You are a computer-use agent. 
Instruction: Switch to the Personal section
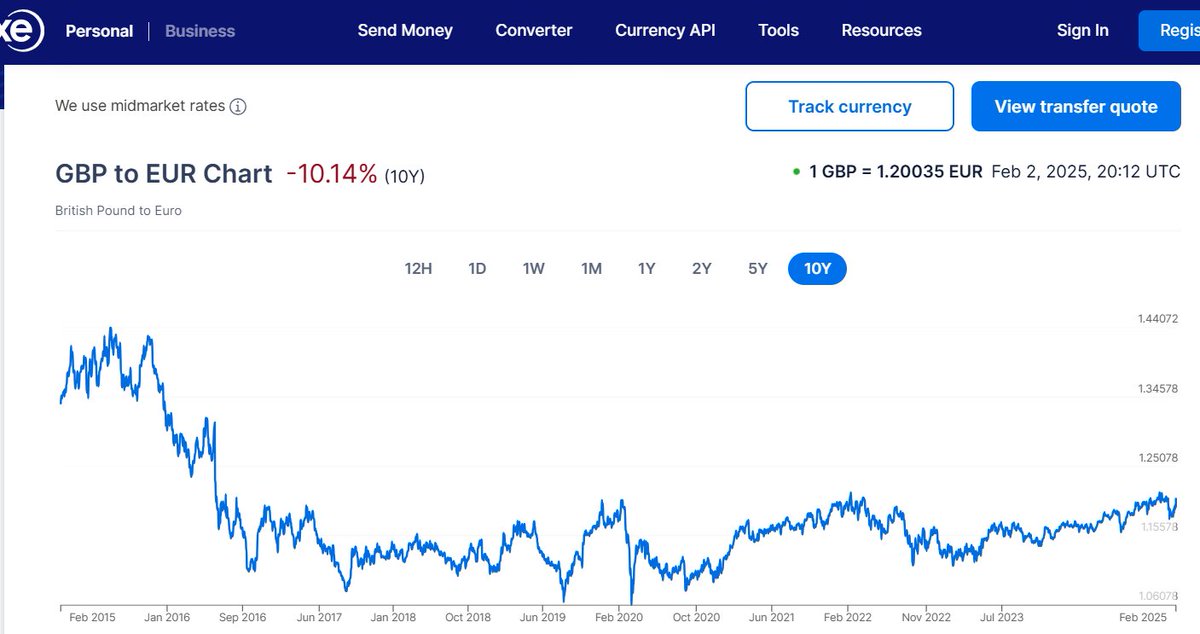(99, 31)
